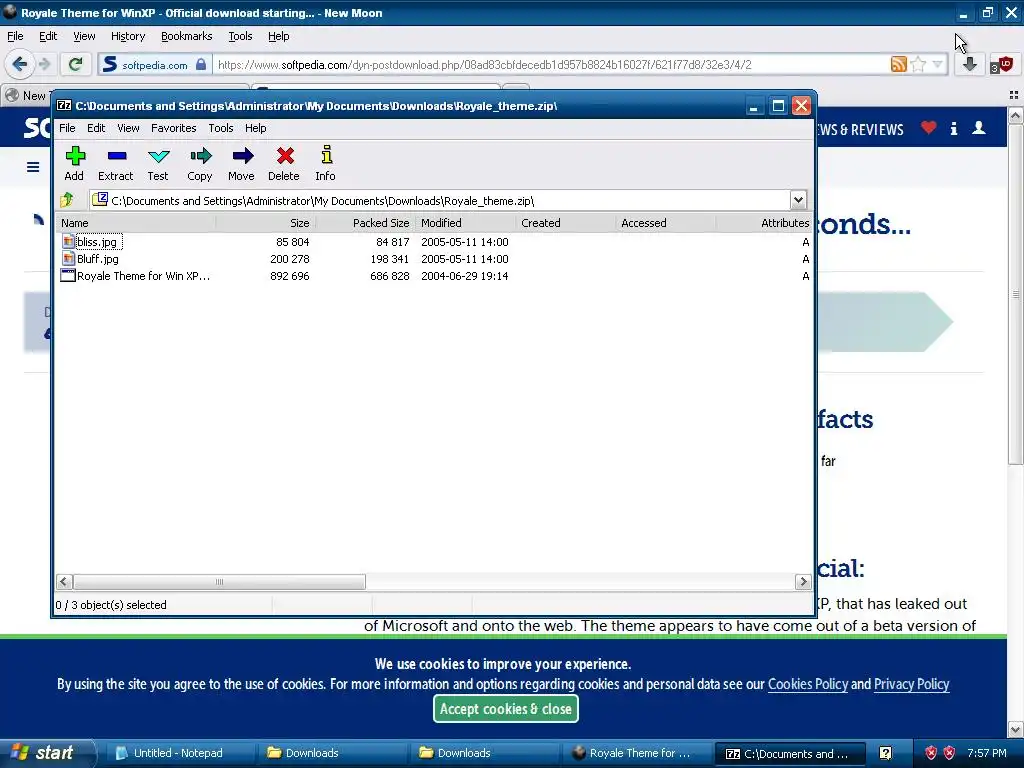
Task: Click the Copy toolbar icon in 7-Zip
Action: 200,163
